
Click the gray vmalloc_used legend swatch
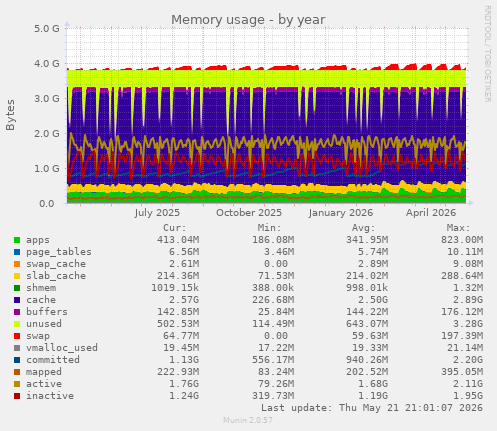pyautogui.click(x=17, y=348)
